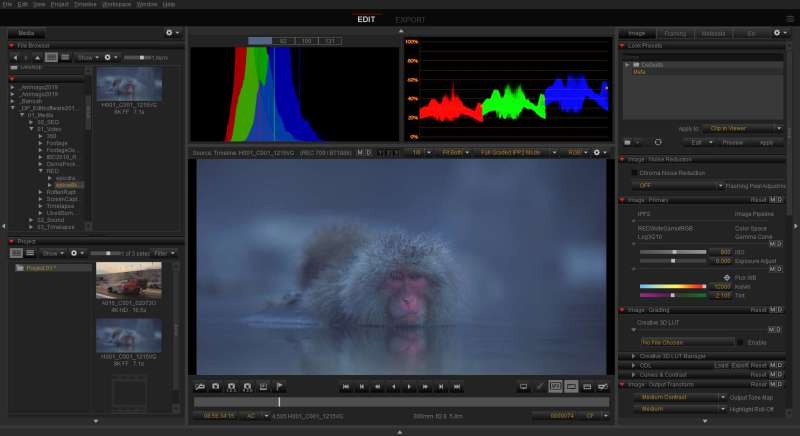Open the Workspace menu
800x436 pixels.
[116, 4]
